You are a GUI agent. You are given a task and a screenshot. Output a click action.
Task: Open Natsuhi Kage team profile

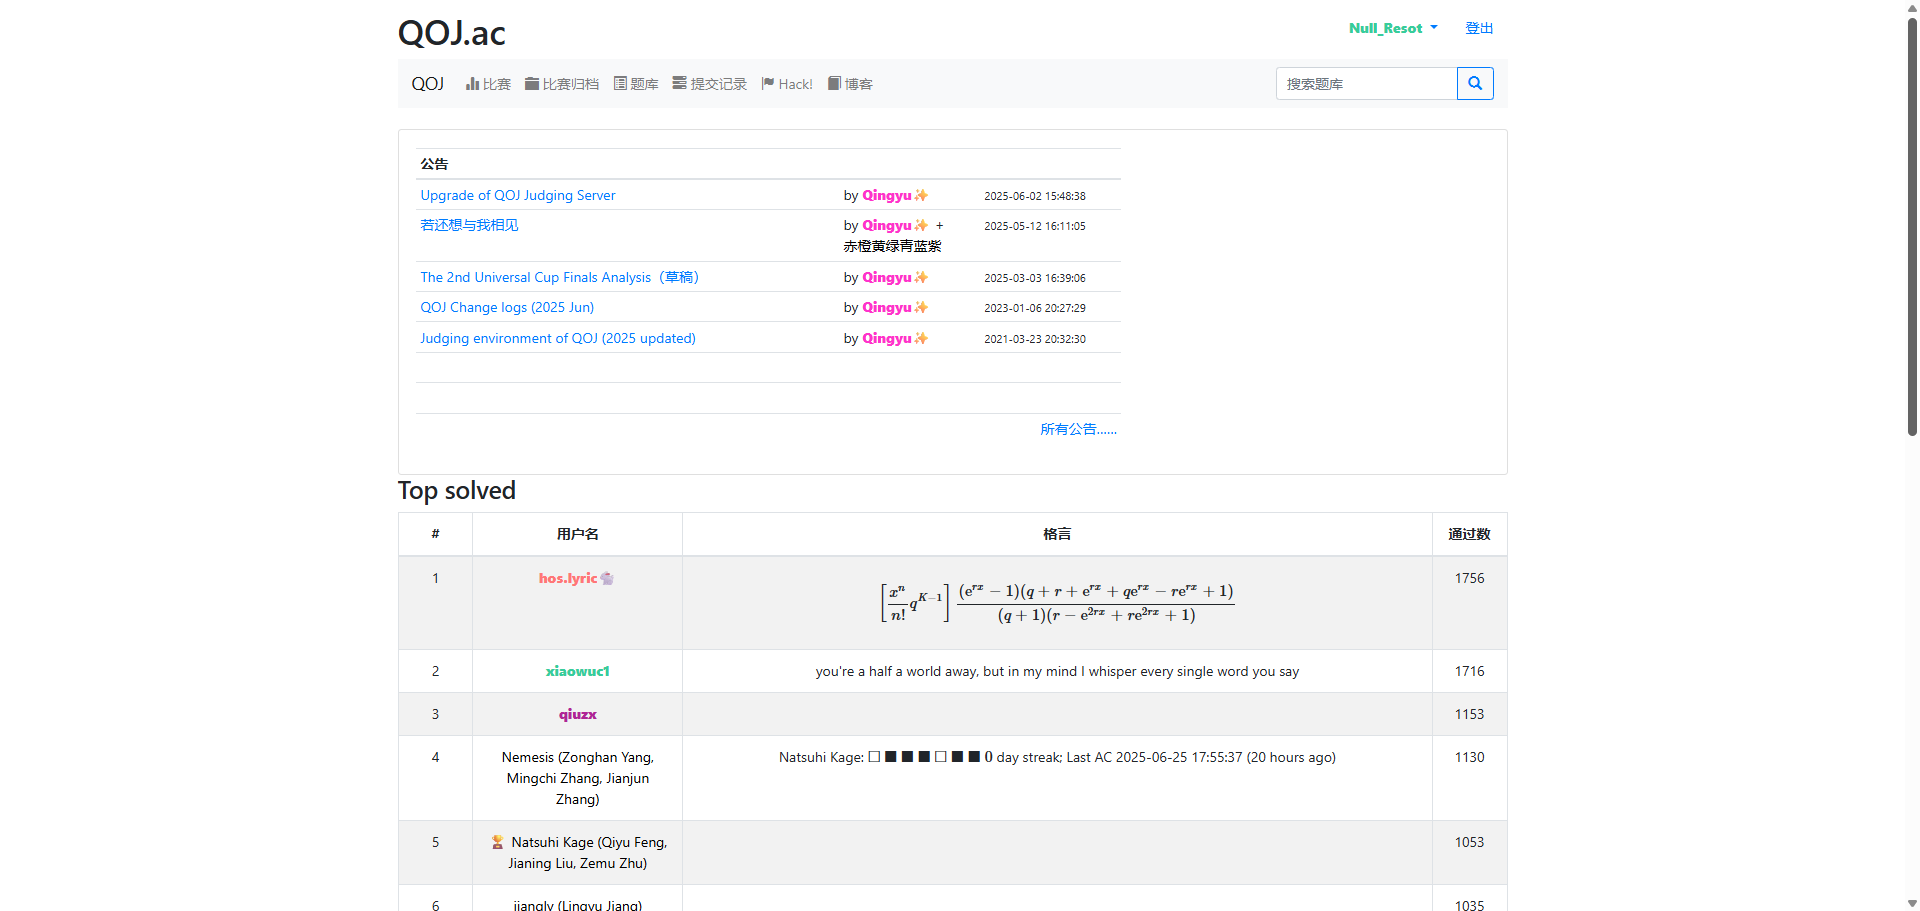pos(589,853)
